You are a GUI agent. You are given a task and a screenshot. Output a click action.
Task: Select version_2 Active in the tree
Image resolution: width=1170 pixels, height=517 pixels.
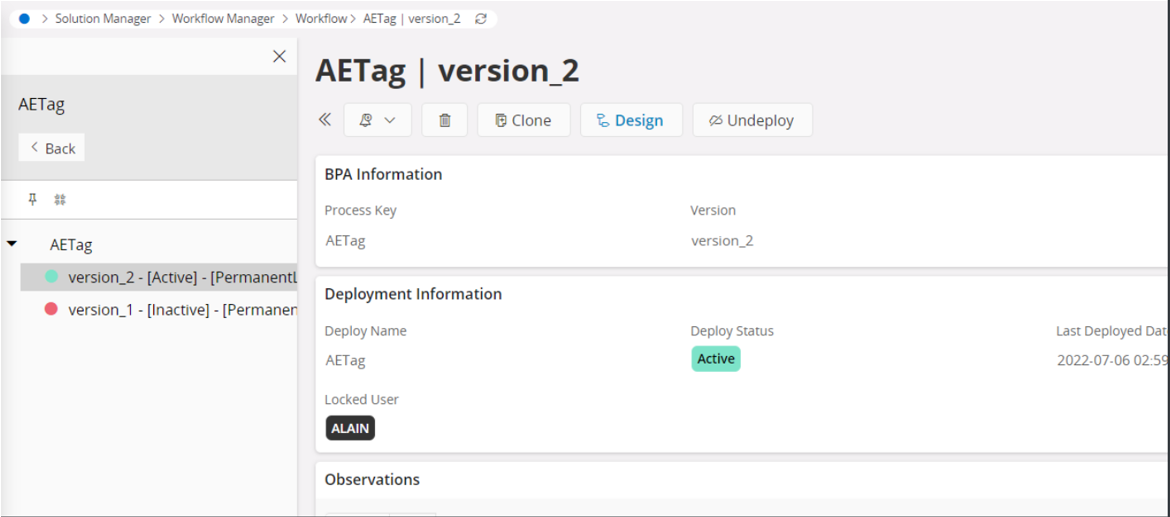tap(170, 277)
